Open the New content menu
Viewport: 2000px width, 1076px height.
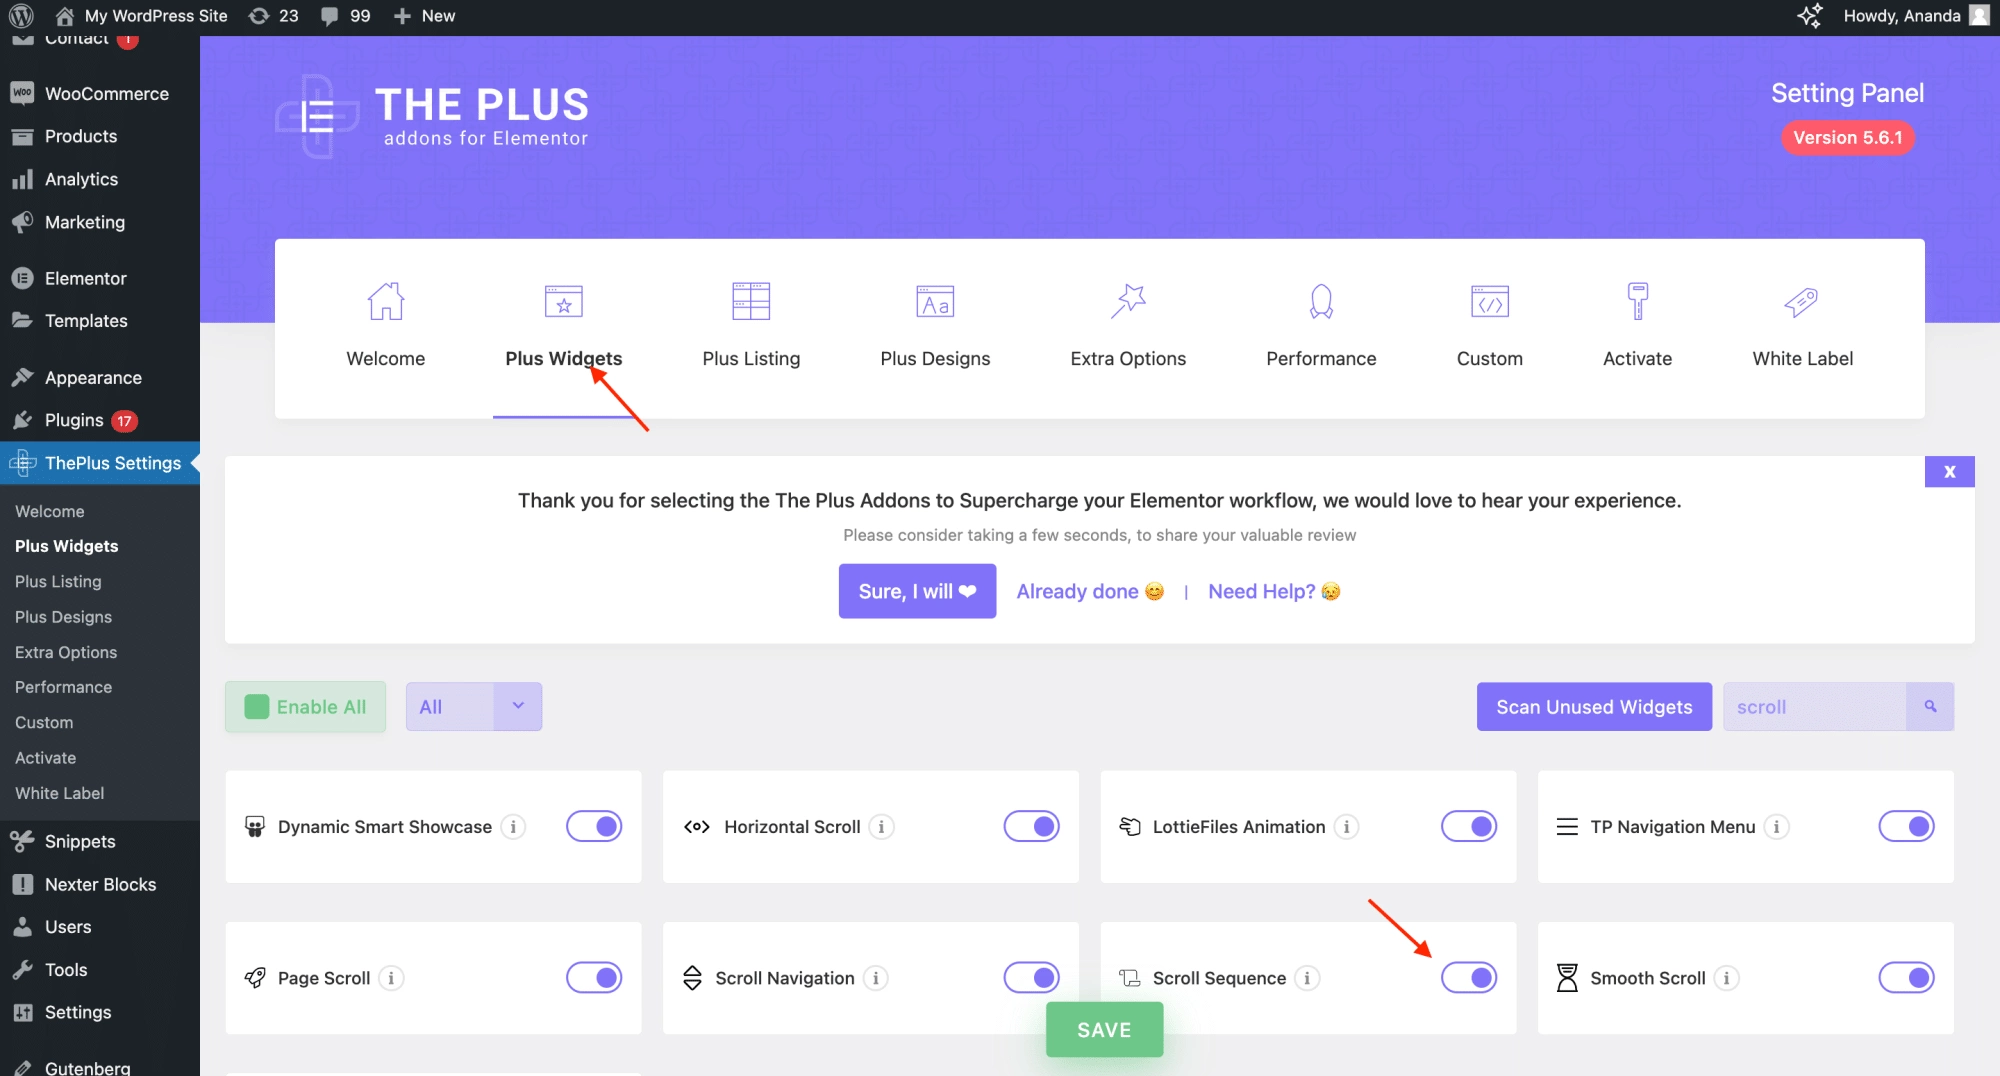pyautogui.click(x=425, y=16)
